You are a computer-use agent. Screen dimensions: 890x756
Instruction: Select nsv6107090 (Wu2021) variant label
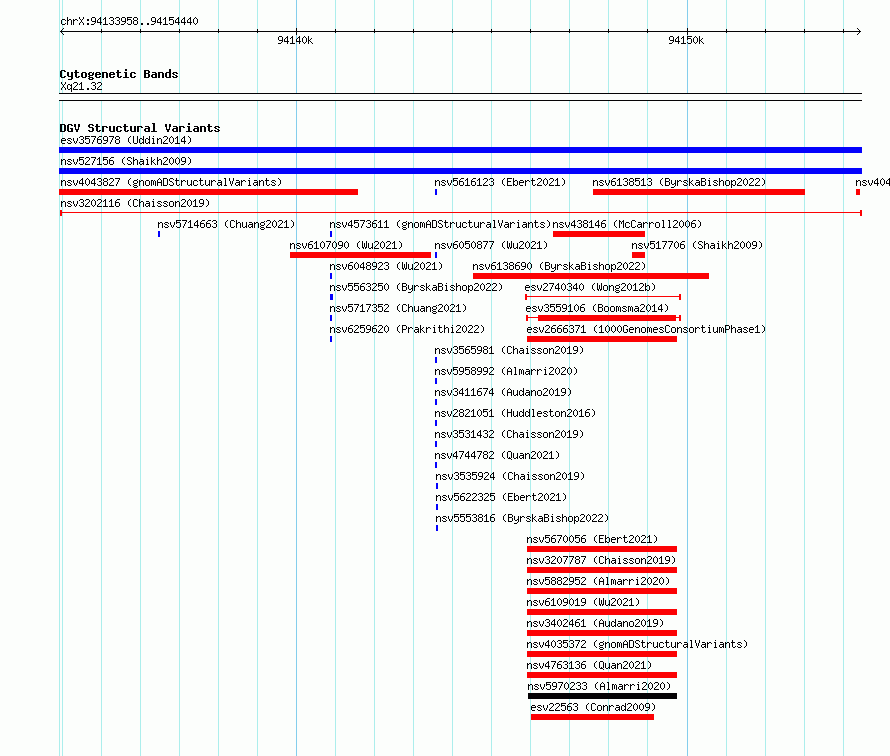point(346,245)
